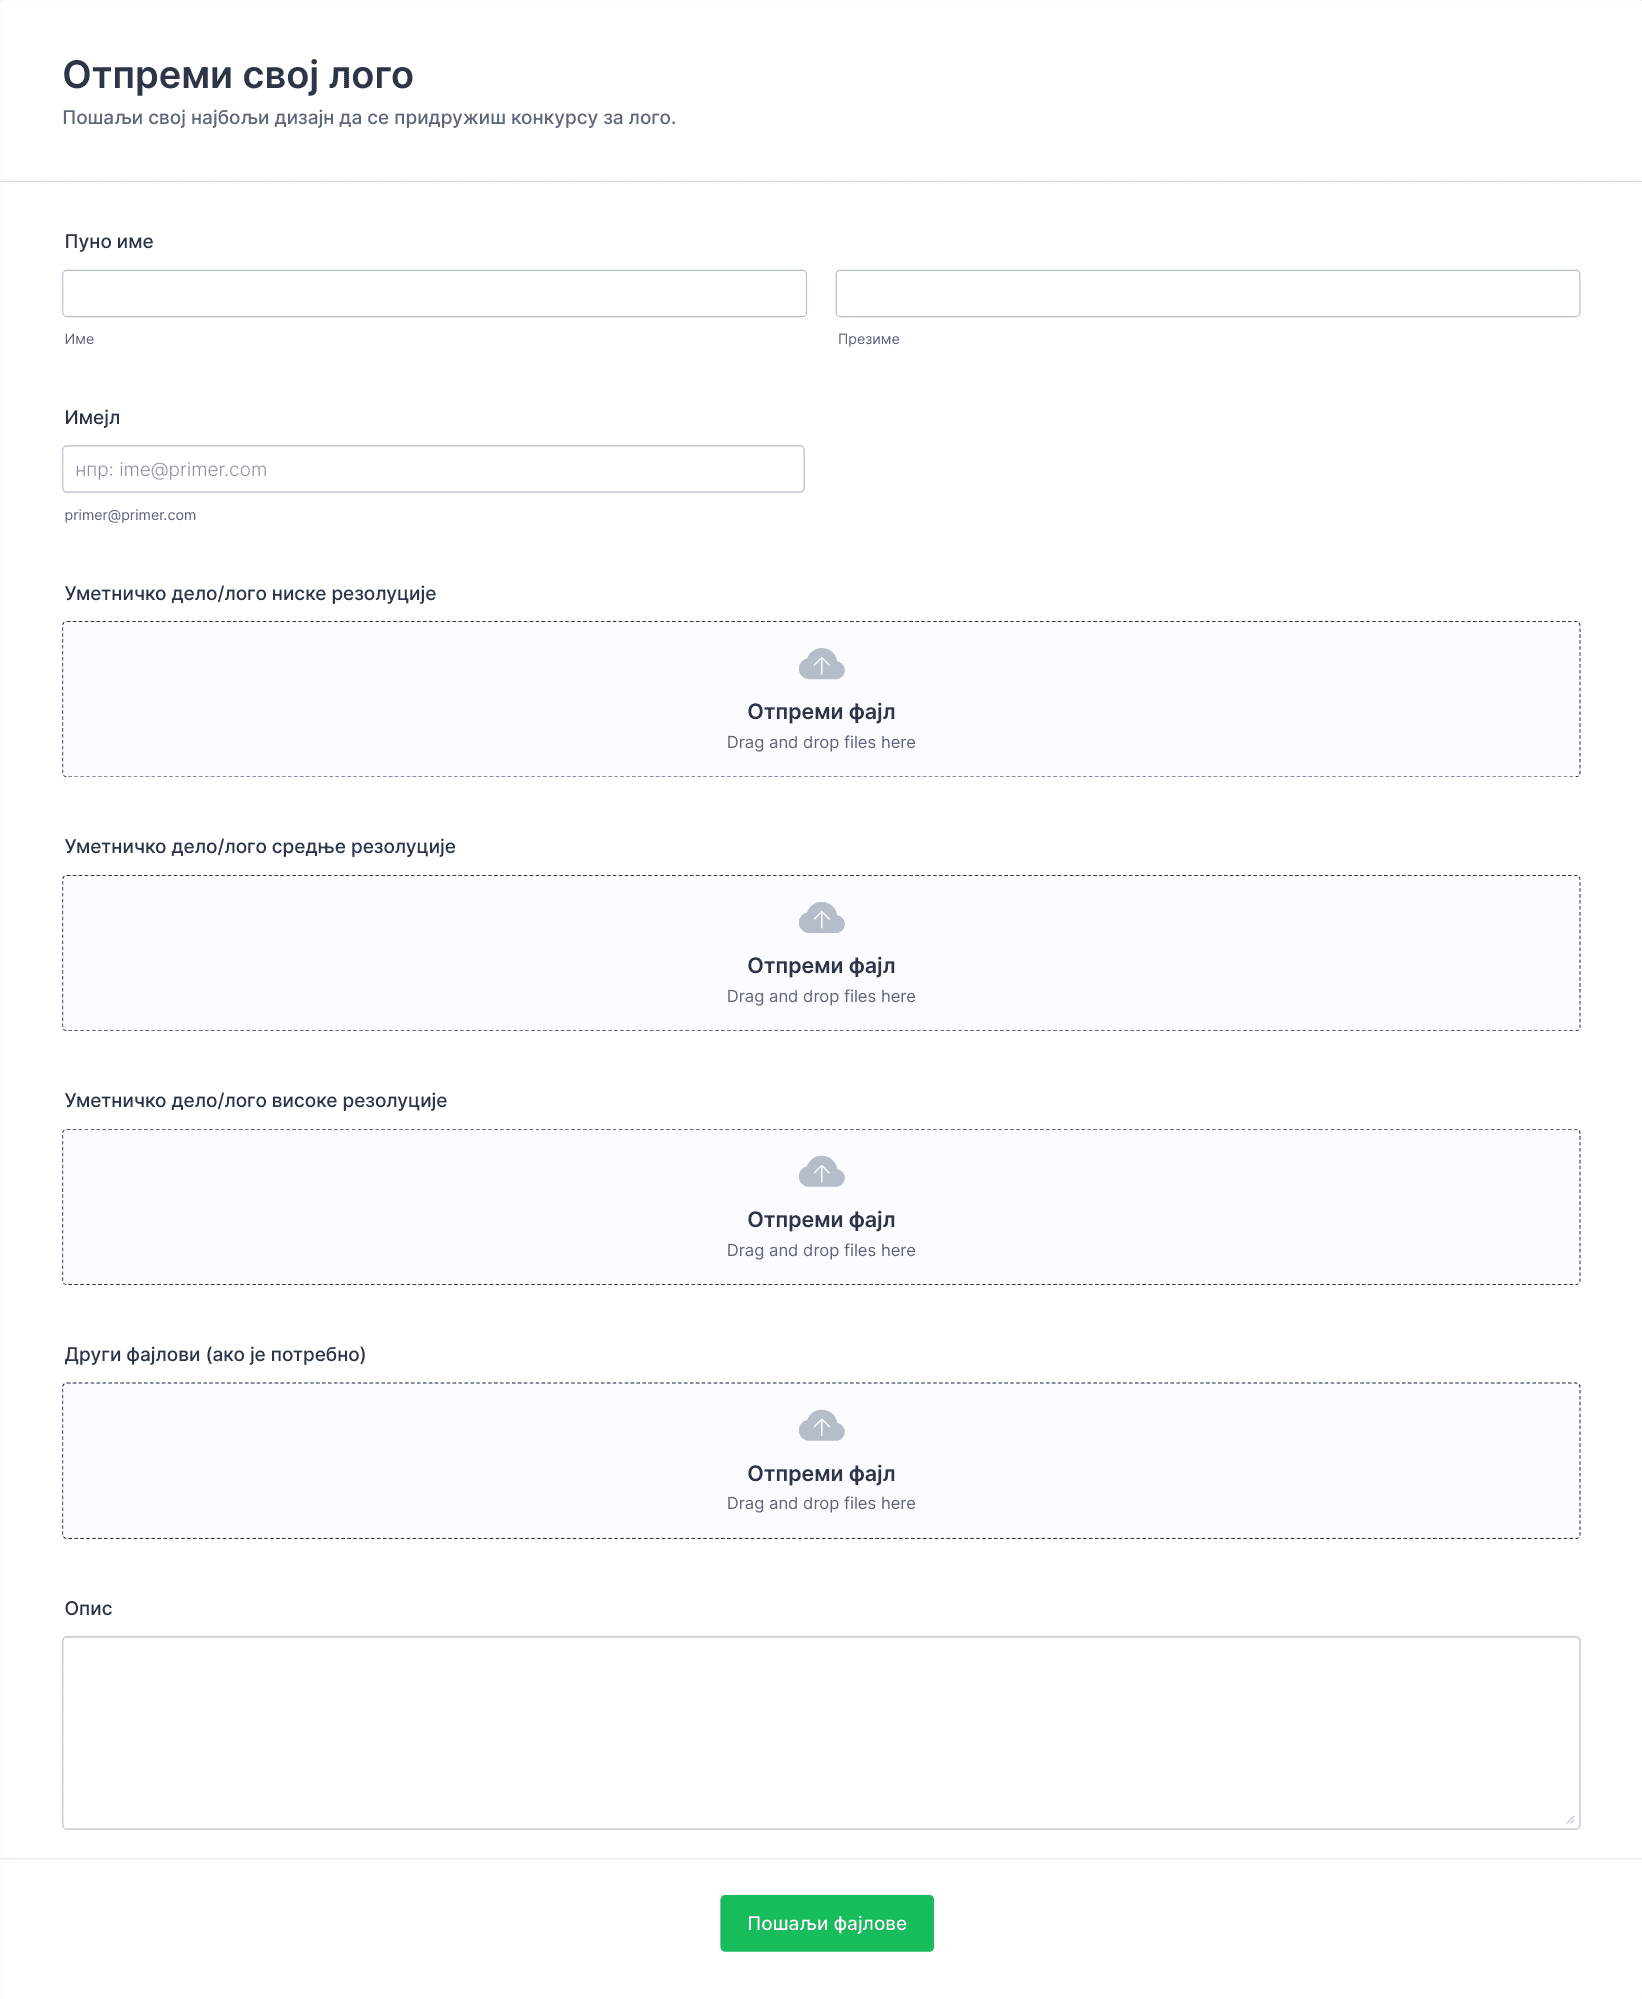1642x1999 pixels.
Task: Click the cloud upload icon under Други фајлови
Action: point(821,1426)
